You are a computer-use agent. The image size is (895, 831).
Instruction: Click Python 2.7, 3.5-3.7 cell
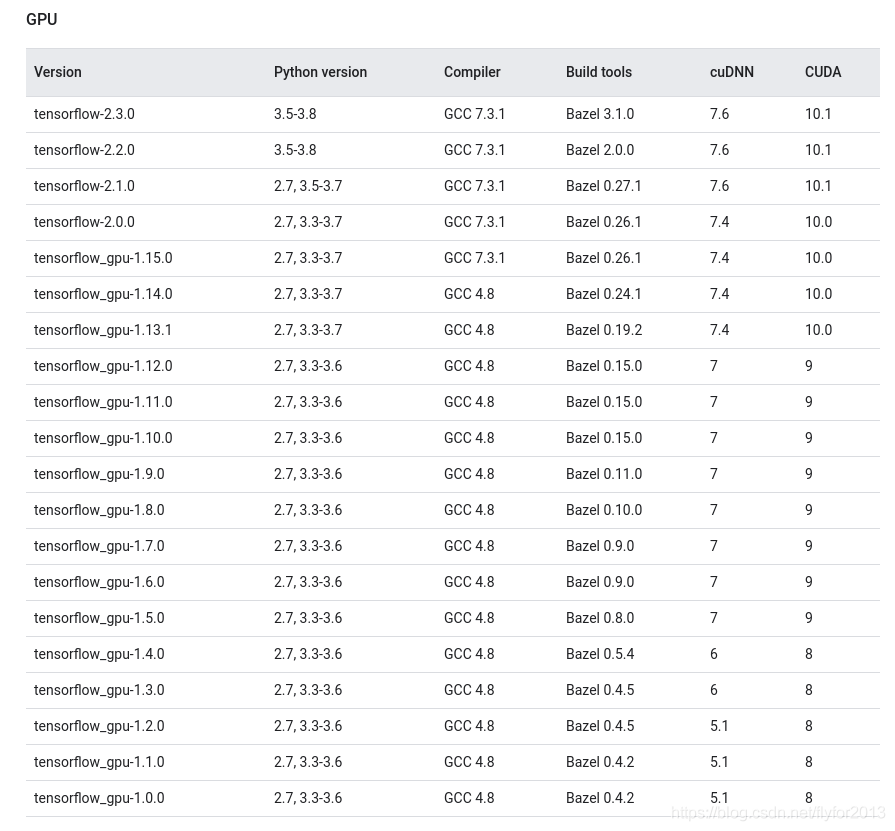click(308, 186)
